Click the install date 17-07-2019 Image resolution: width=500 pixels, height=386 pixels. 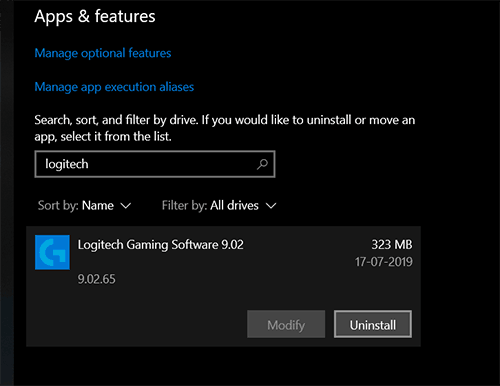click(x=384, y=262)
